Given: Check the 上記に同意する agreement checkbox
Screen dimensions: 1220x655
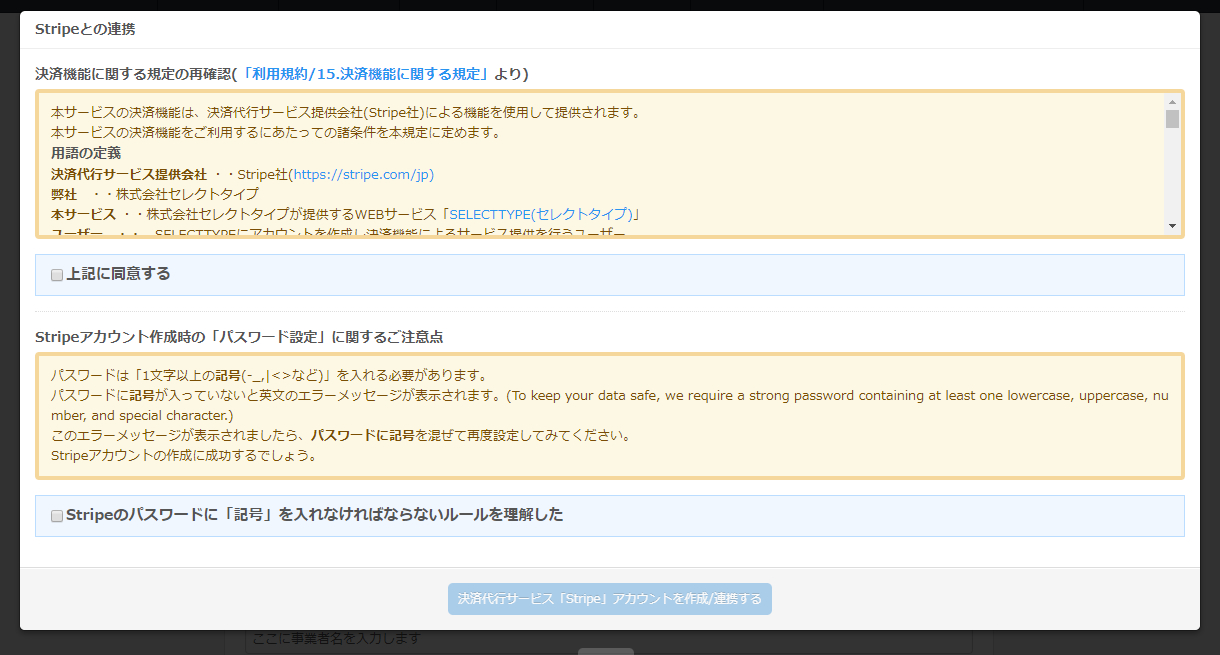Looking at the screenshot, I should click(57, 275).
